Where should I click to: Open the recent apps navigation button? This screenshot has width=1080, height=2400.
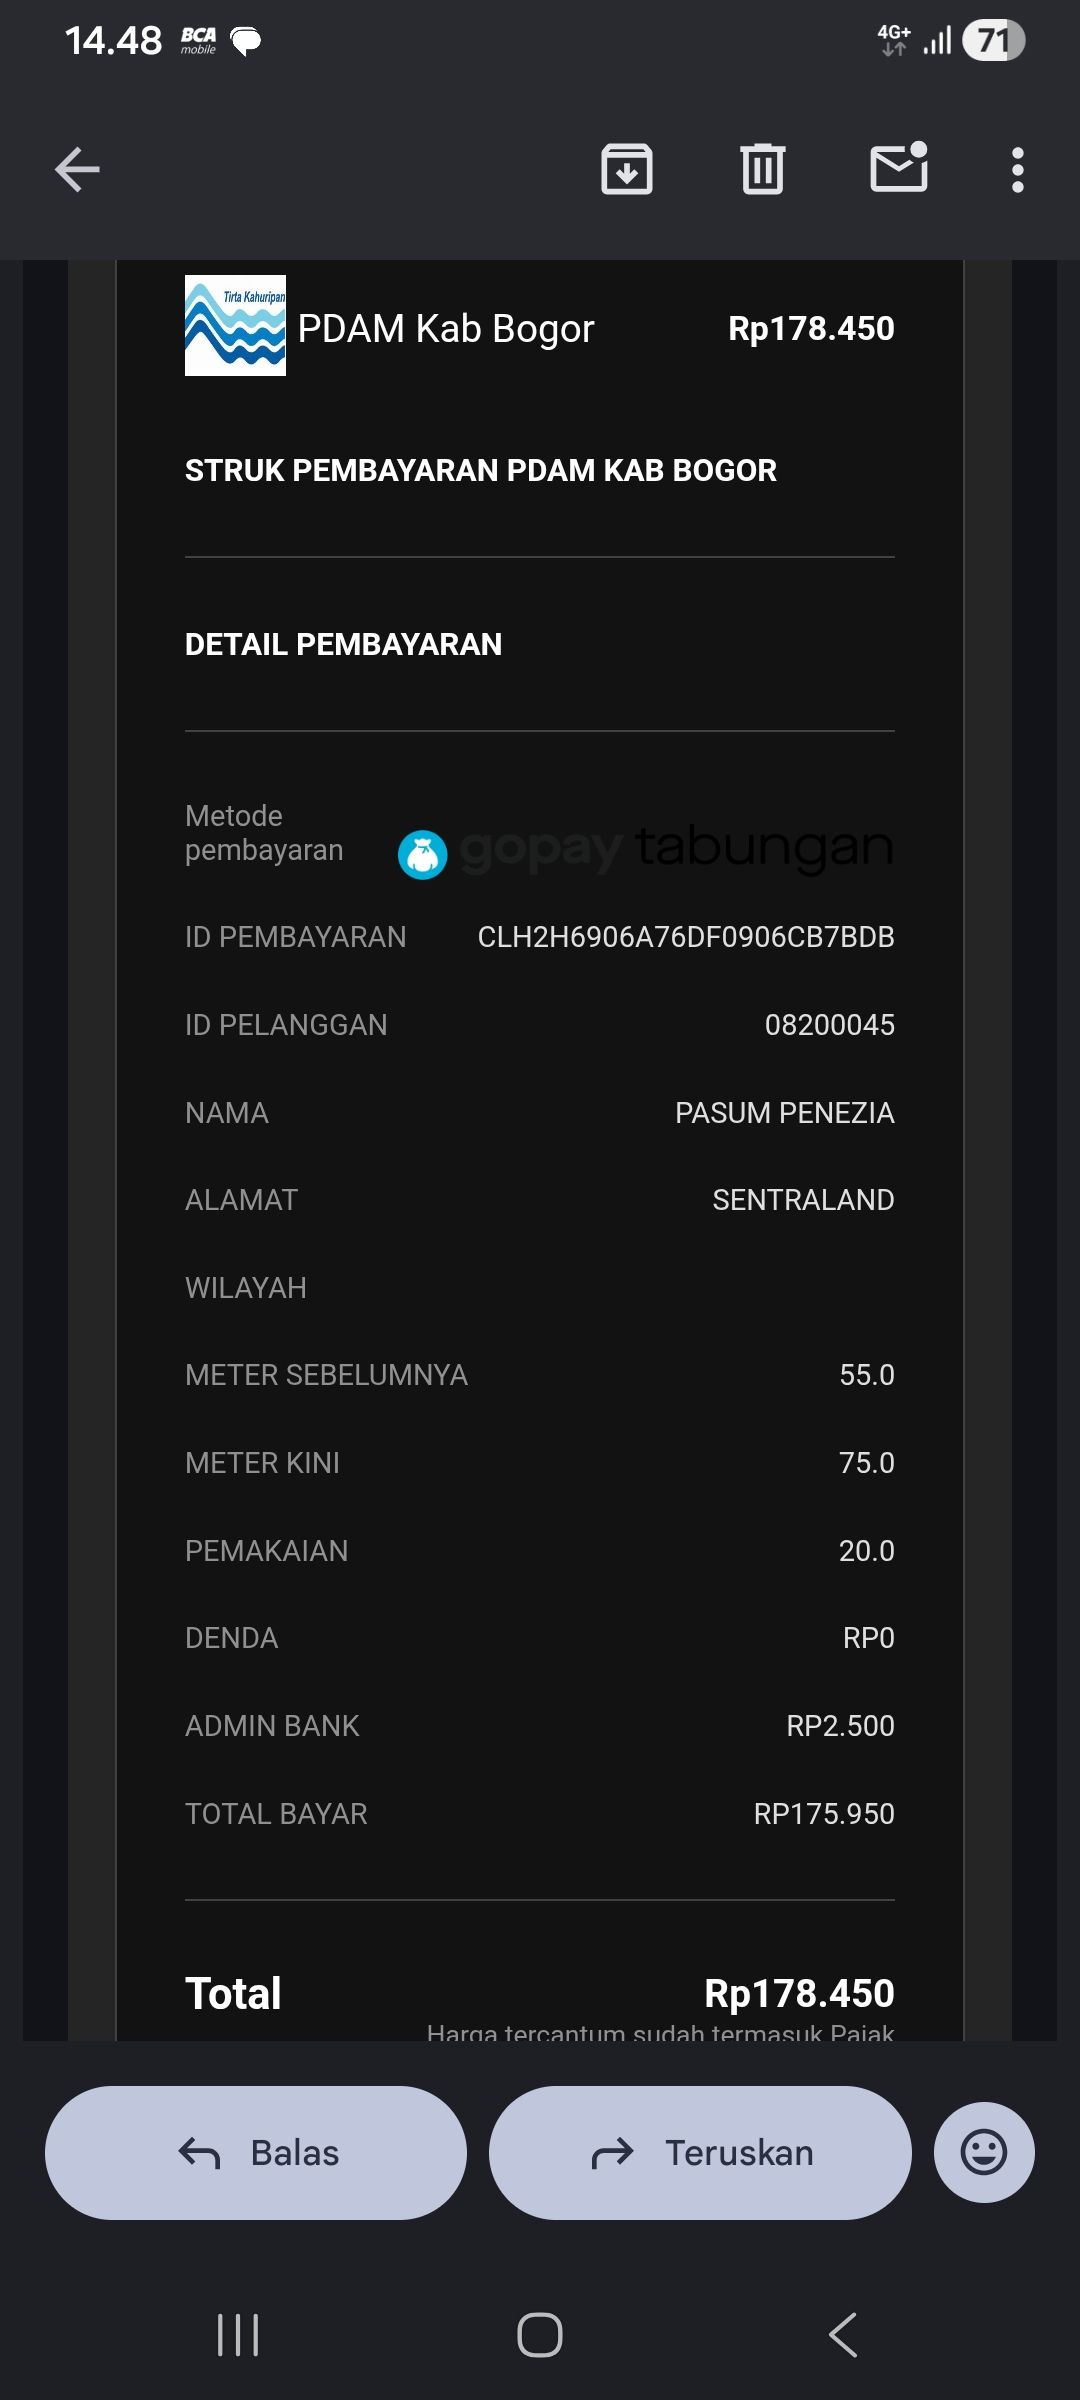pos(238,2335)
